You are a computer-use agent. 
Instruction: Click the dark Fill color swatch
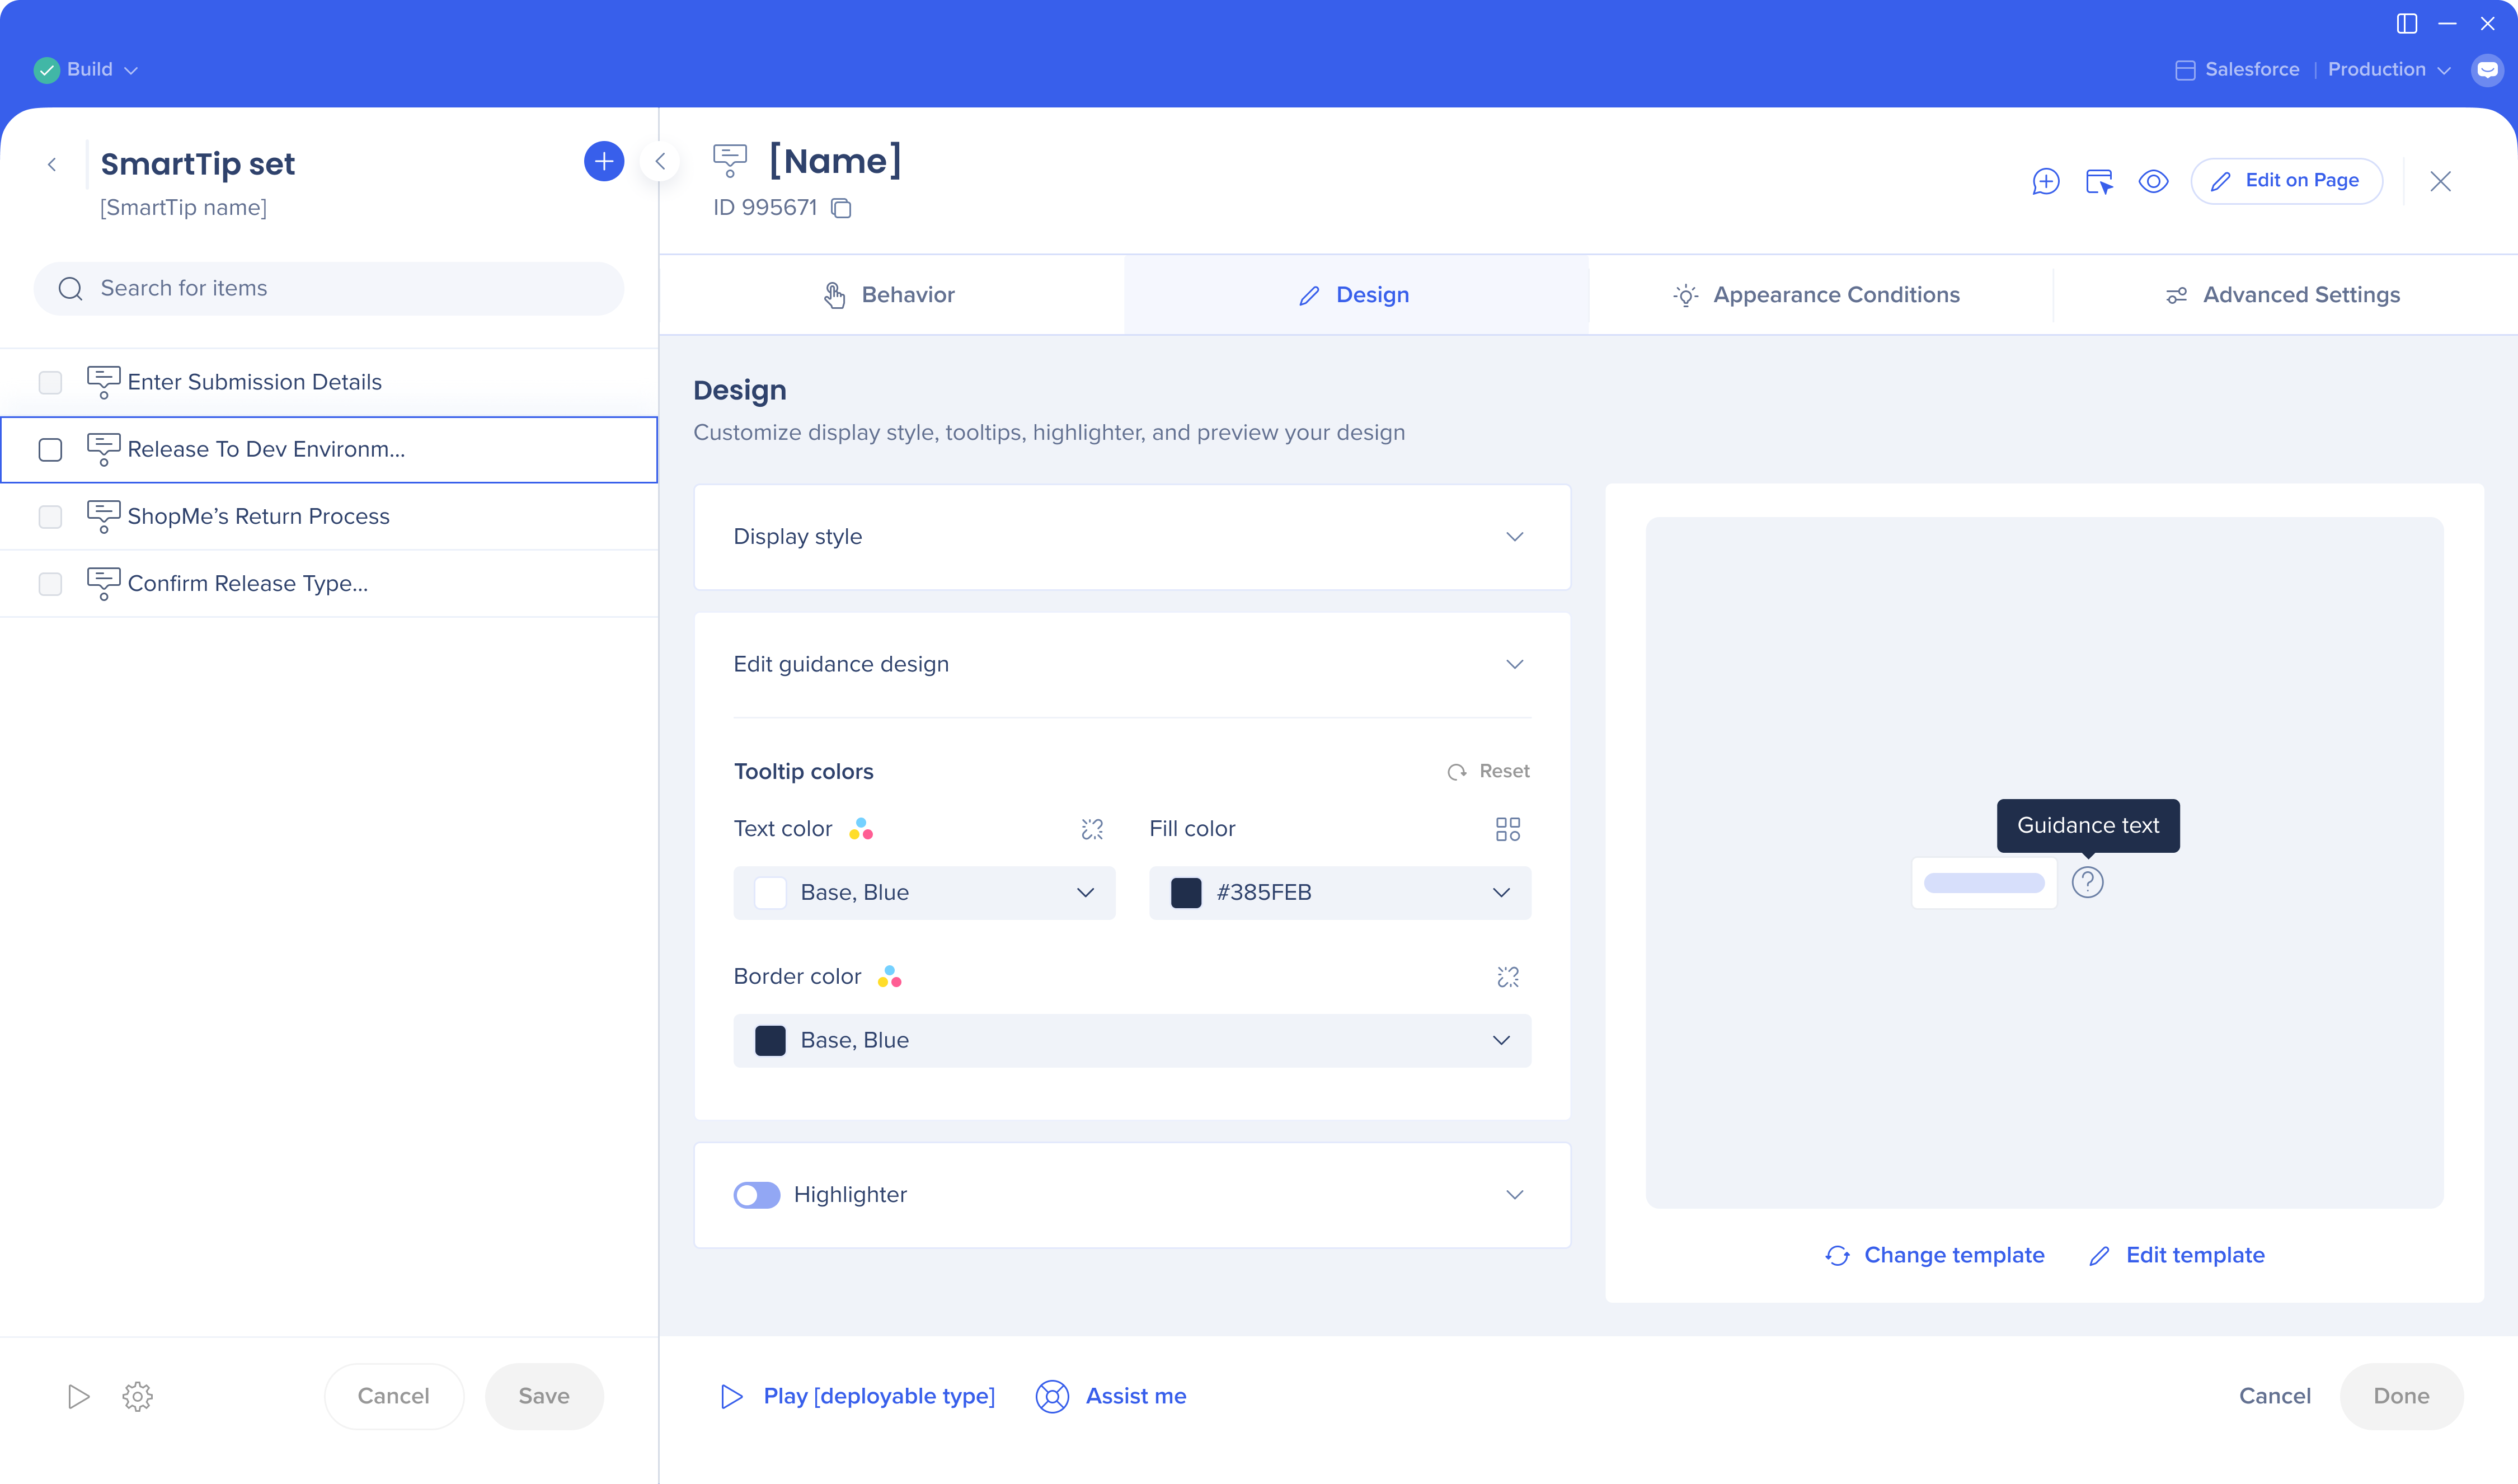[1186, 893]
